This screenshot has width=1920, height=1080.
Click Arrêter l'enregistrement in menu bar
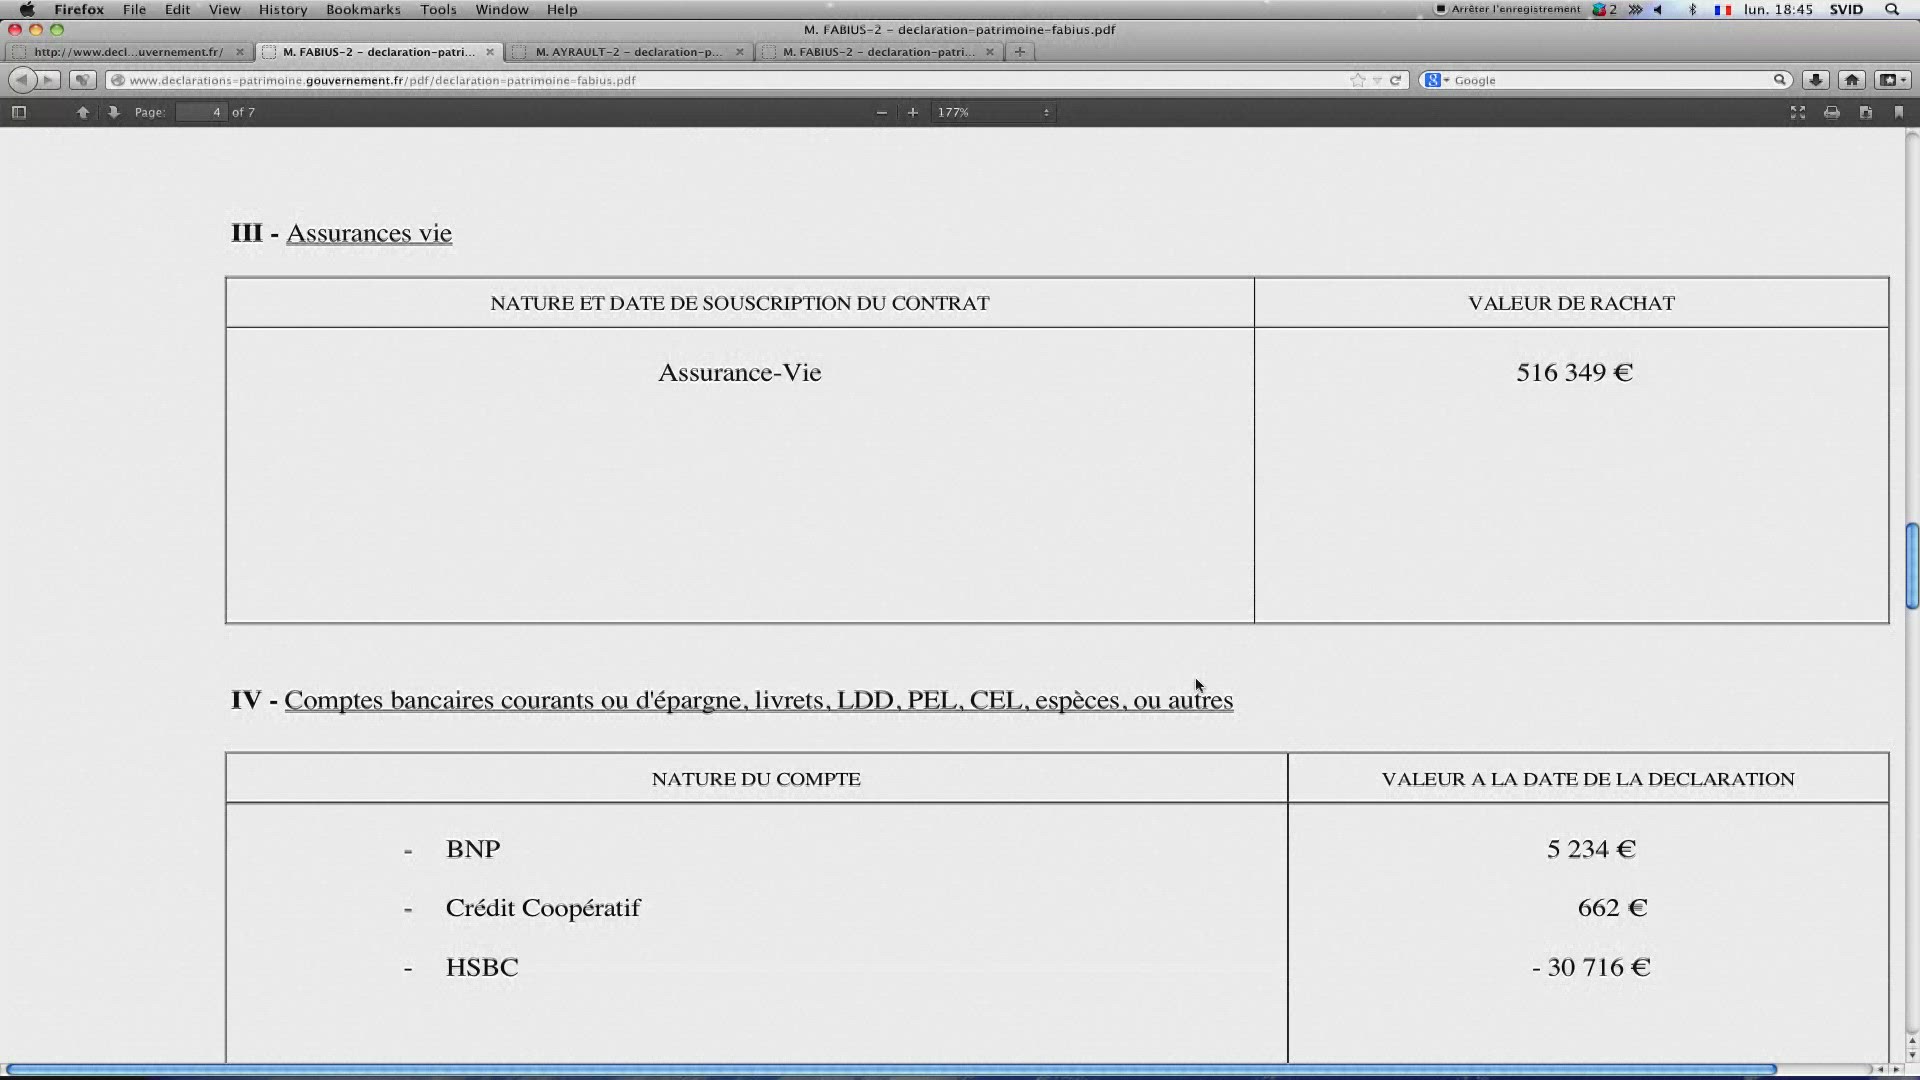[1508, 9]
